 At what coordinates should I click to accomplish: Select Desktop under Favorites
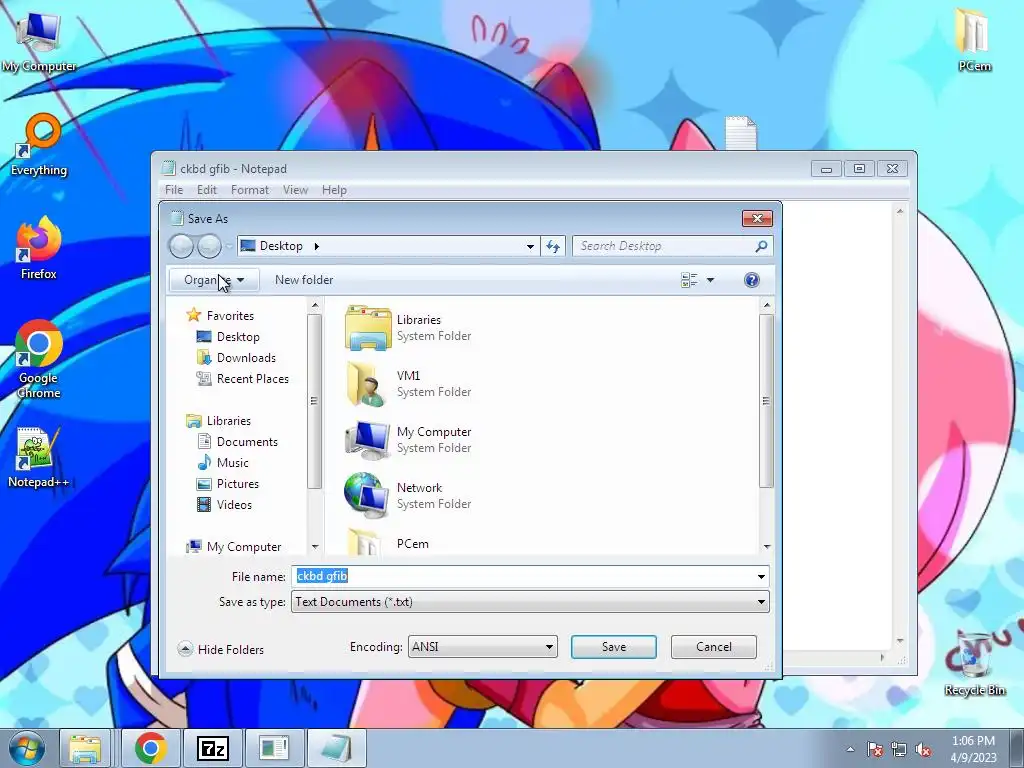click(x=228, y=337)
